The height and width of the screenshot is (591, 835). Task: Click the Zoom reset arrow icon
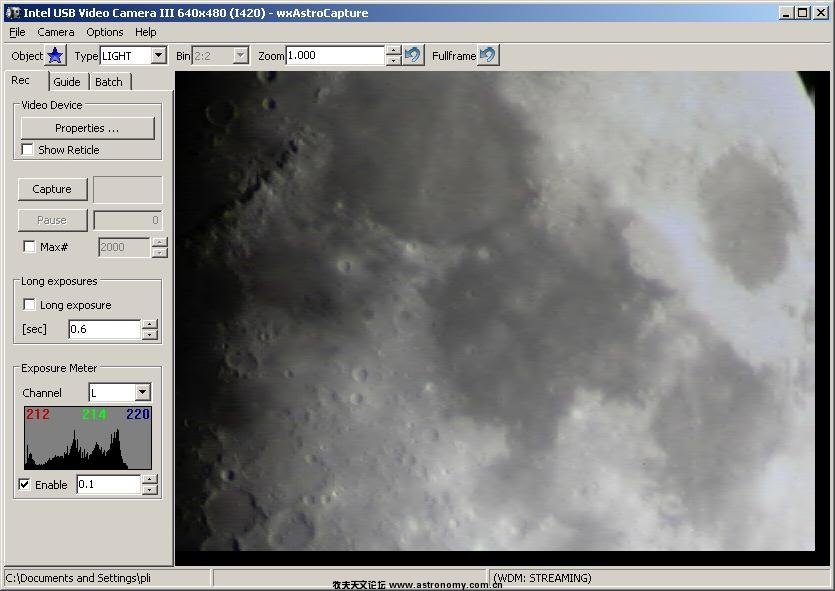413,55
